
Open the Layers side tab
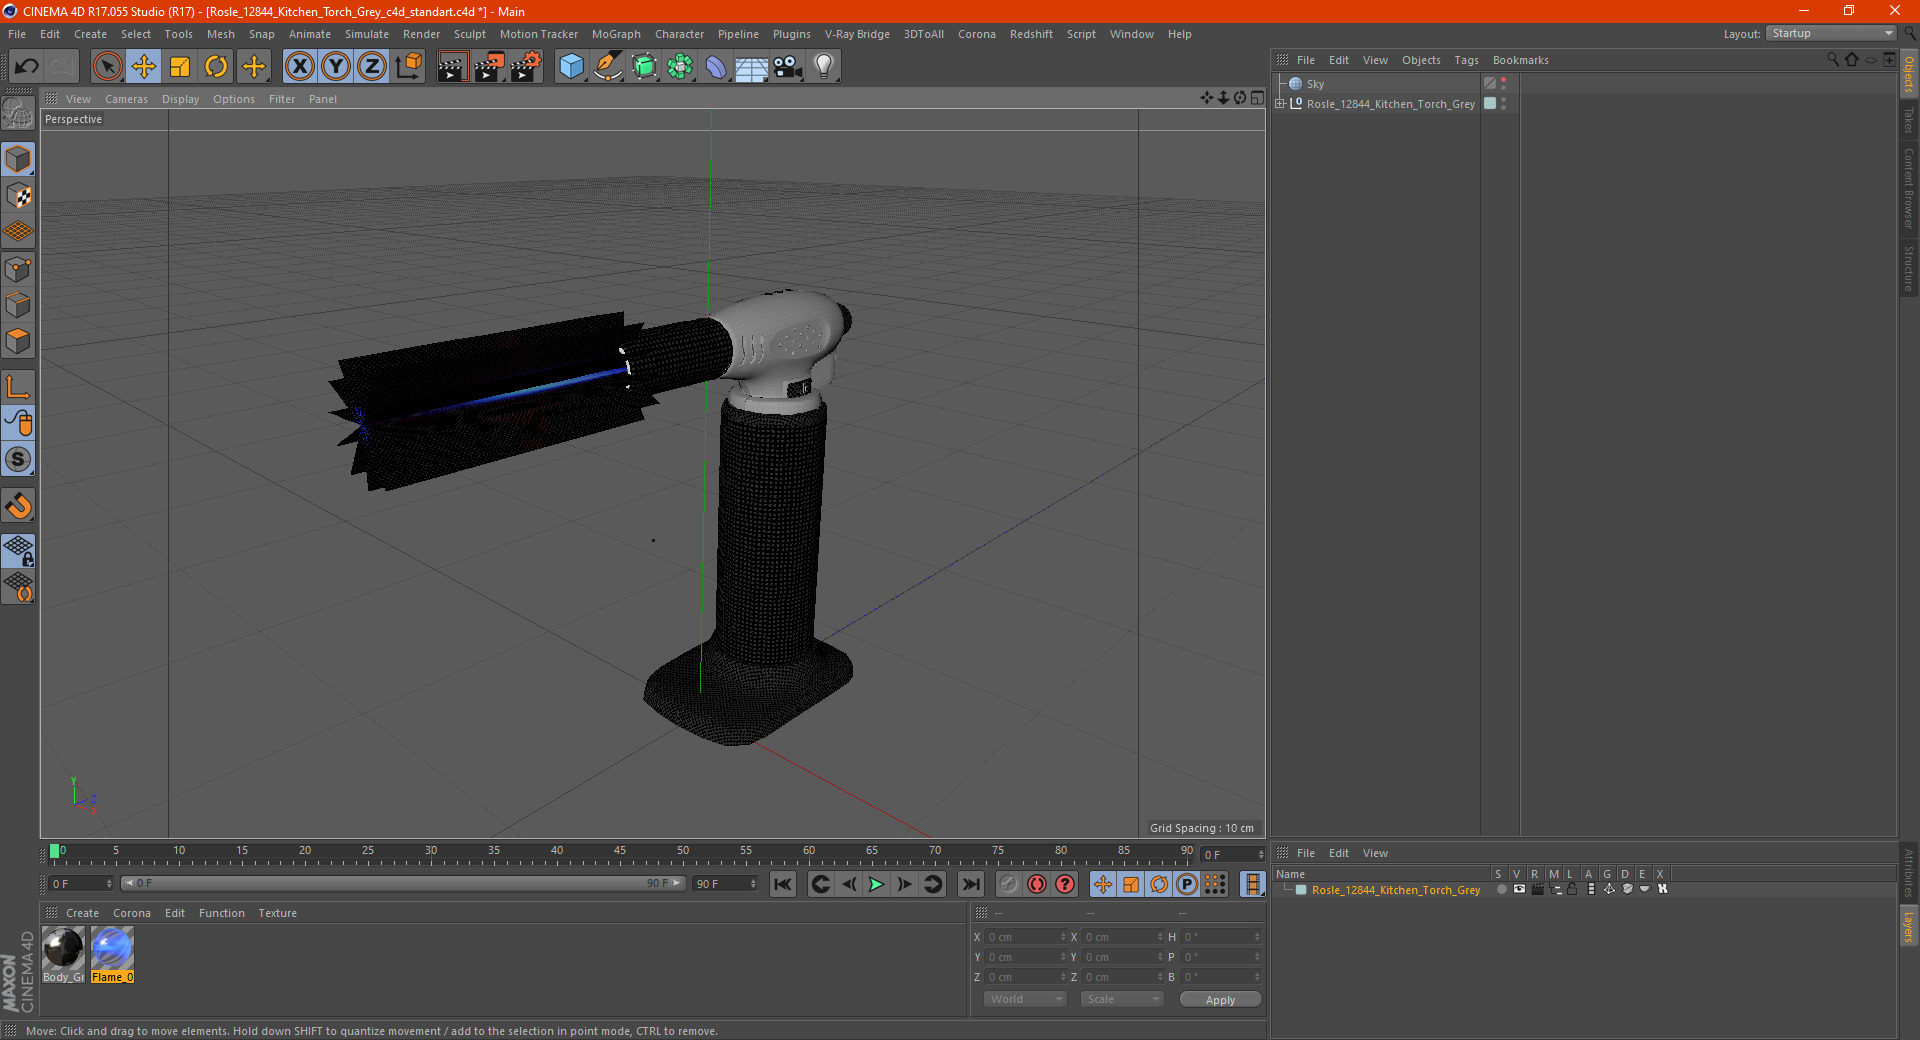(1909, 926)
